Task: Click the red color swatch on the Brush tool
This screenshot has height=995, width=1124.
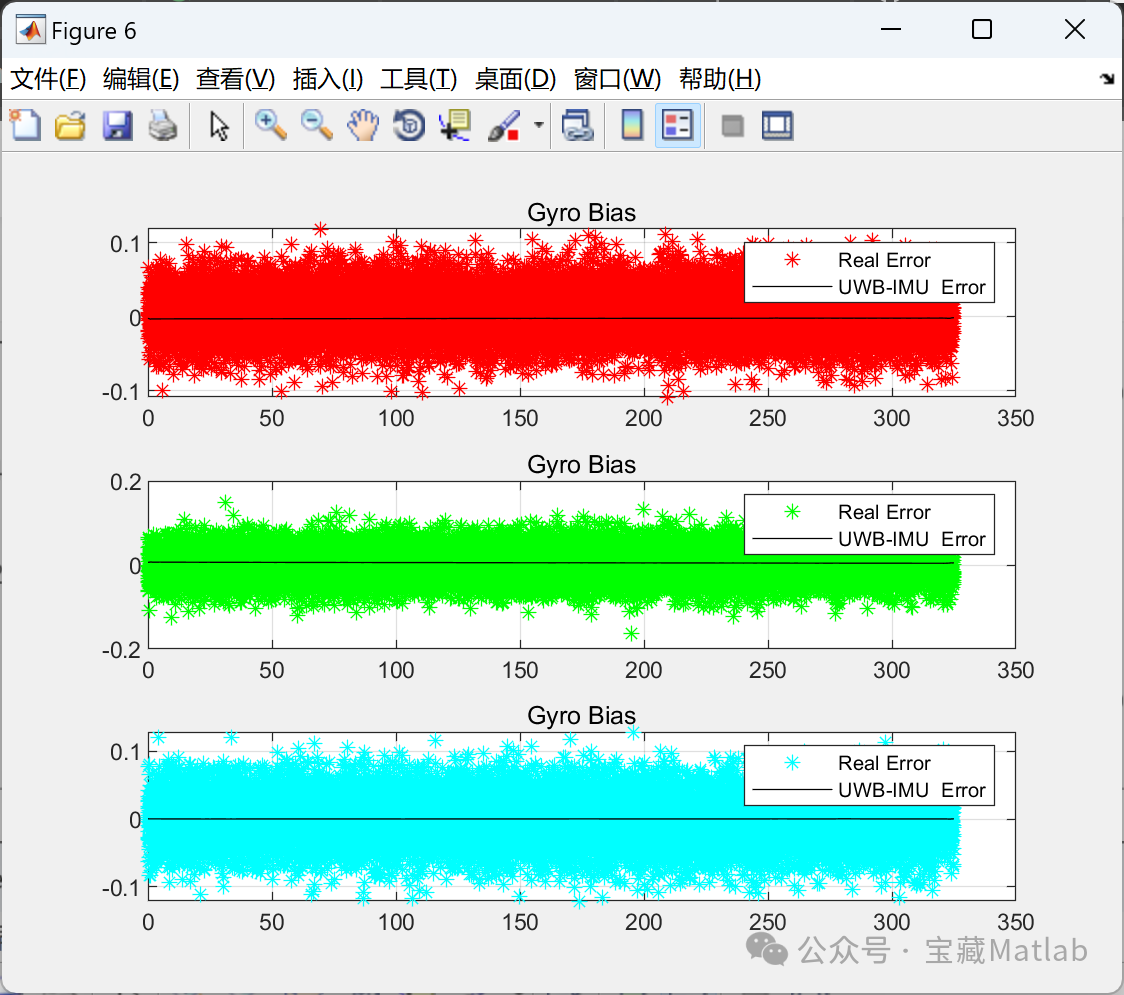Action: (x=512, y=134)
